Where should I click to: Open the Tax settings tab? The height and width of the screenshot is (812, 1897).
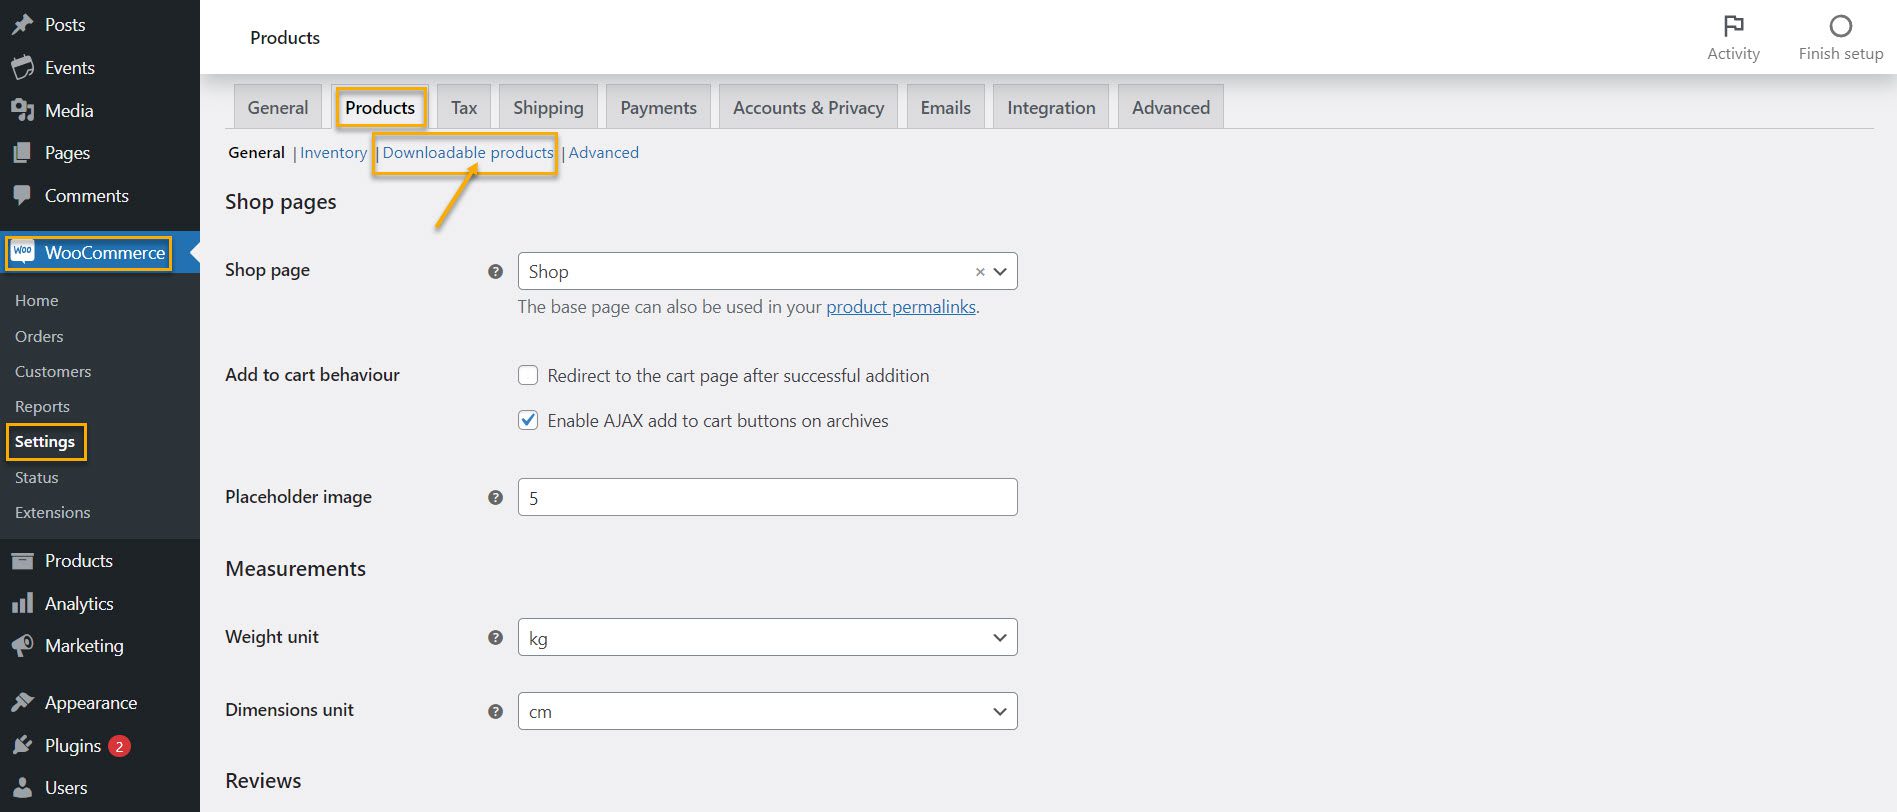(464, 107)
